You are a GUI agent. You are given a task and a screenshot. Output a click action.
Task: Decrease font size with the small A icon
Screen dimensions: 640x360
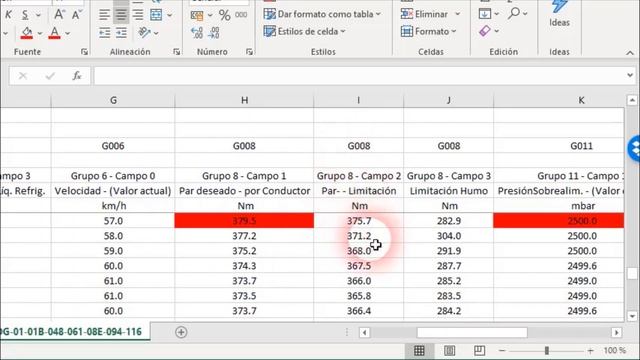(x=76, y=15)
